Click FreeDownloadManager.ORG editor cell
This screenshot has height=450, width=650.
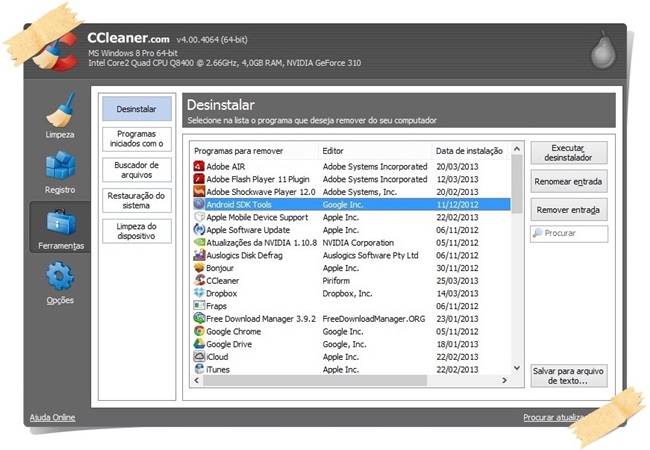tap(374, 319)
